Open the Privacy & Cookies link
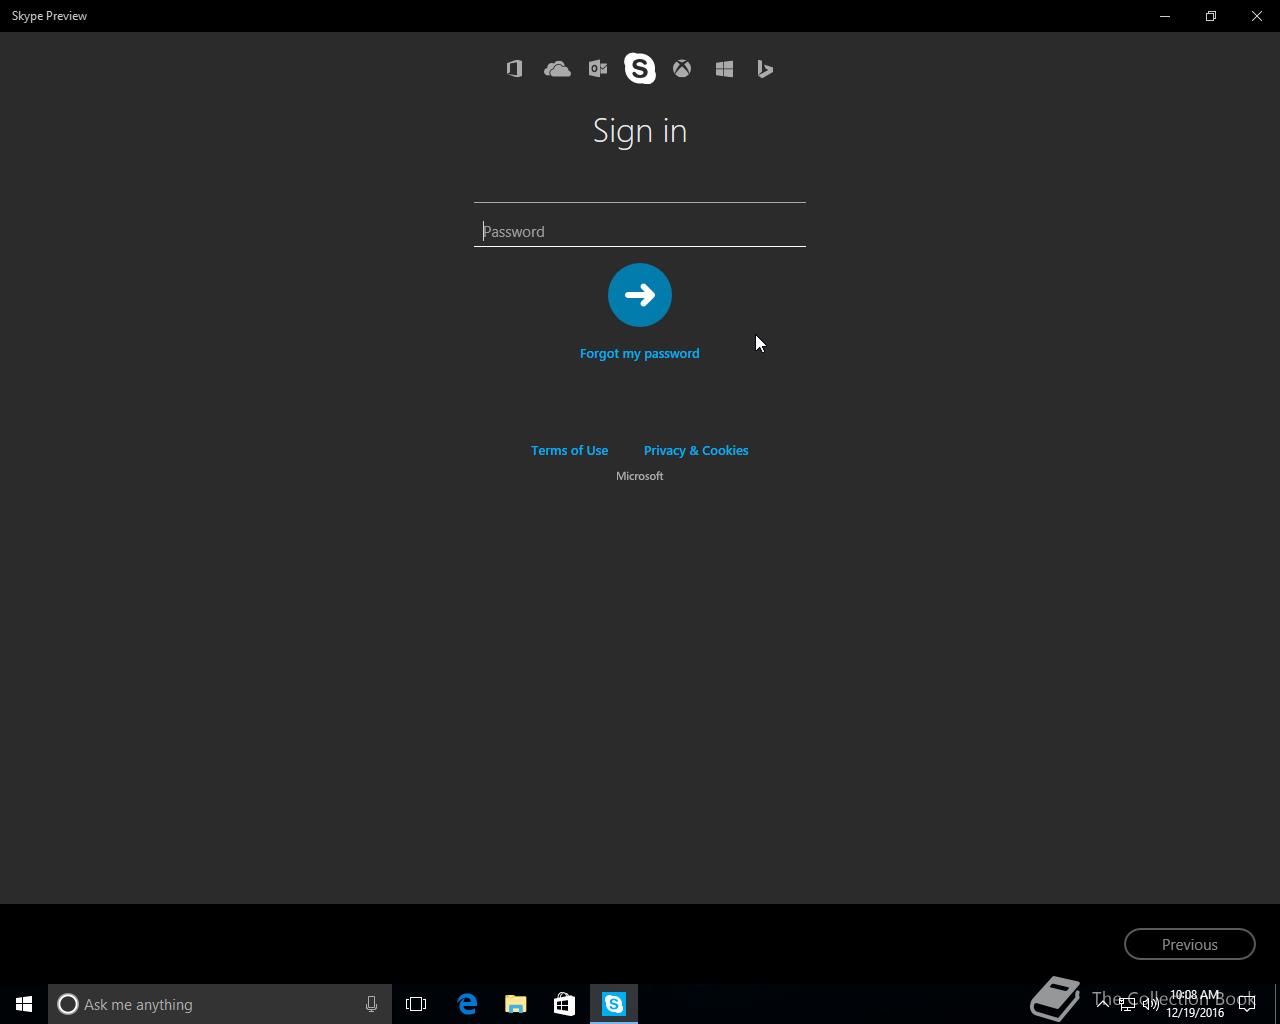 [696, 450]
